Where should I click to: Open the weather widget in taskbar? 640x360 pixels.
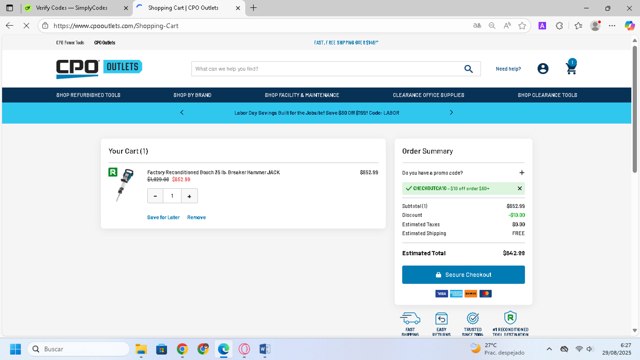pyautogui.click(x=497, y=349)
